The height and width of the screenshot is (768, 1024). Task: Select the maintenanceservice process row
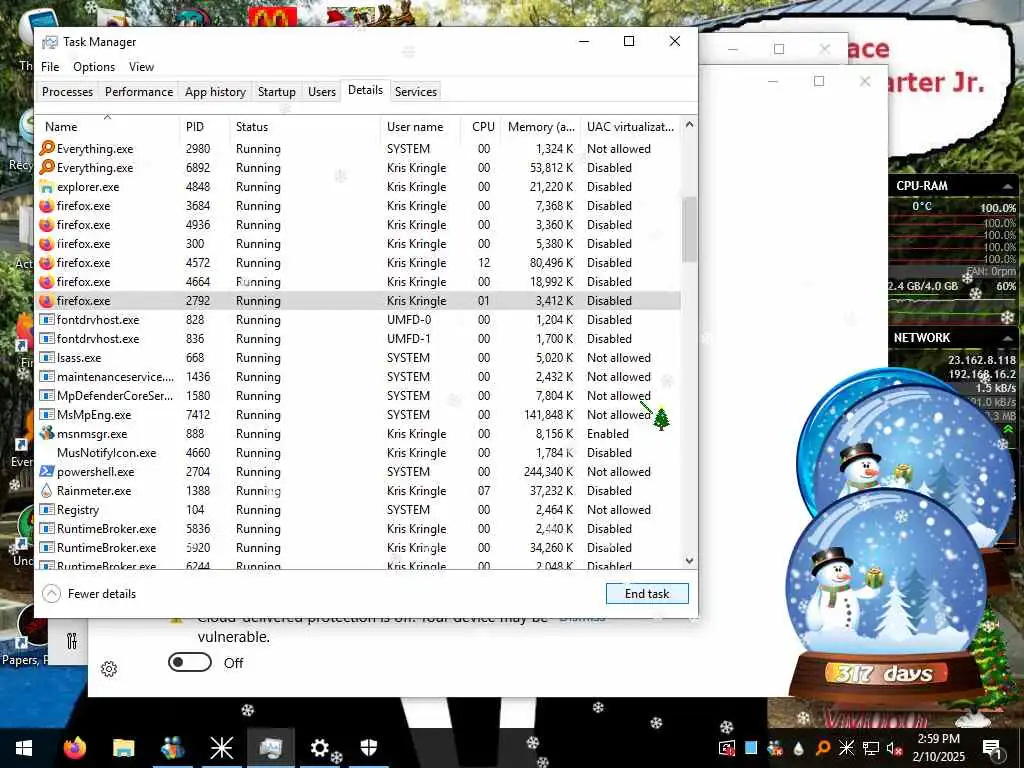358,377
